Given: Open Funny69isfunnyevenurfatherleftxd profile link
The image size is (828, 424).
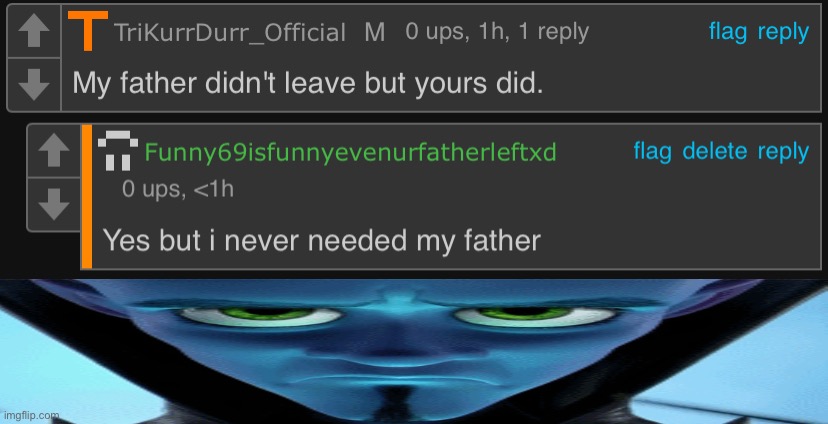Looking at the screenshot, I should 351,153.
